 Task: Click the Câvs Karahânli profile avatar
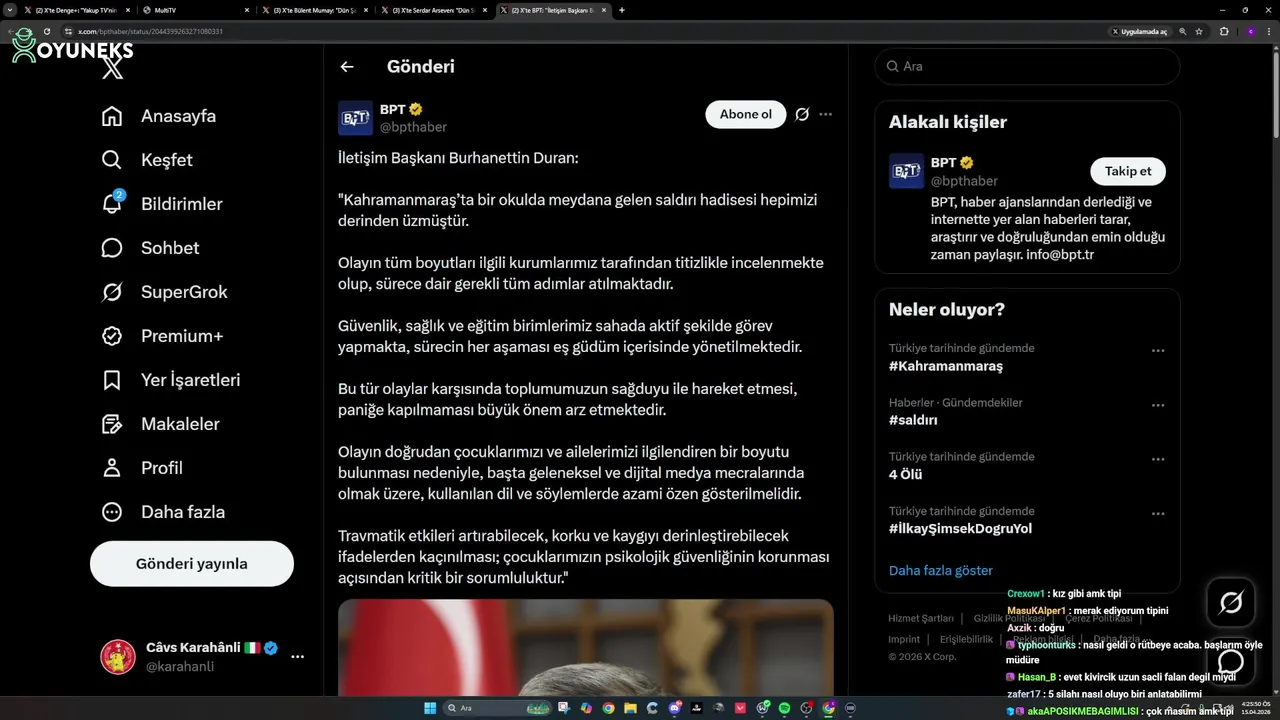click(x=118, y=657)
